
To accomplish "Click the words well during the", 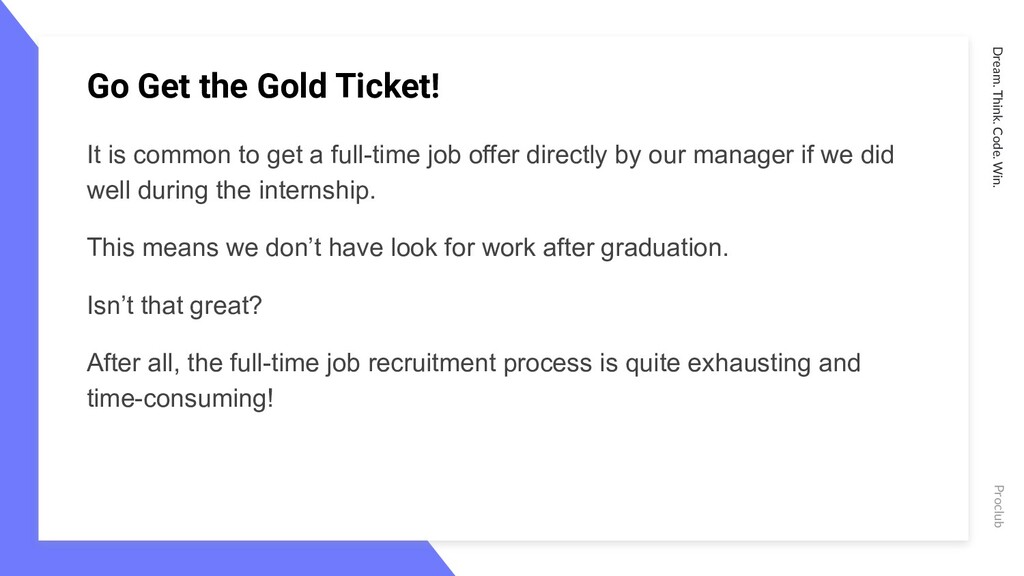I will [168, 190].
